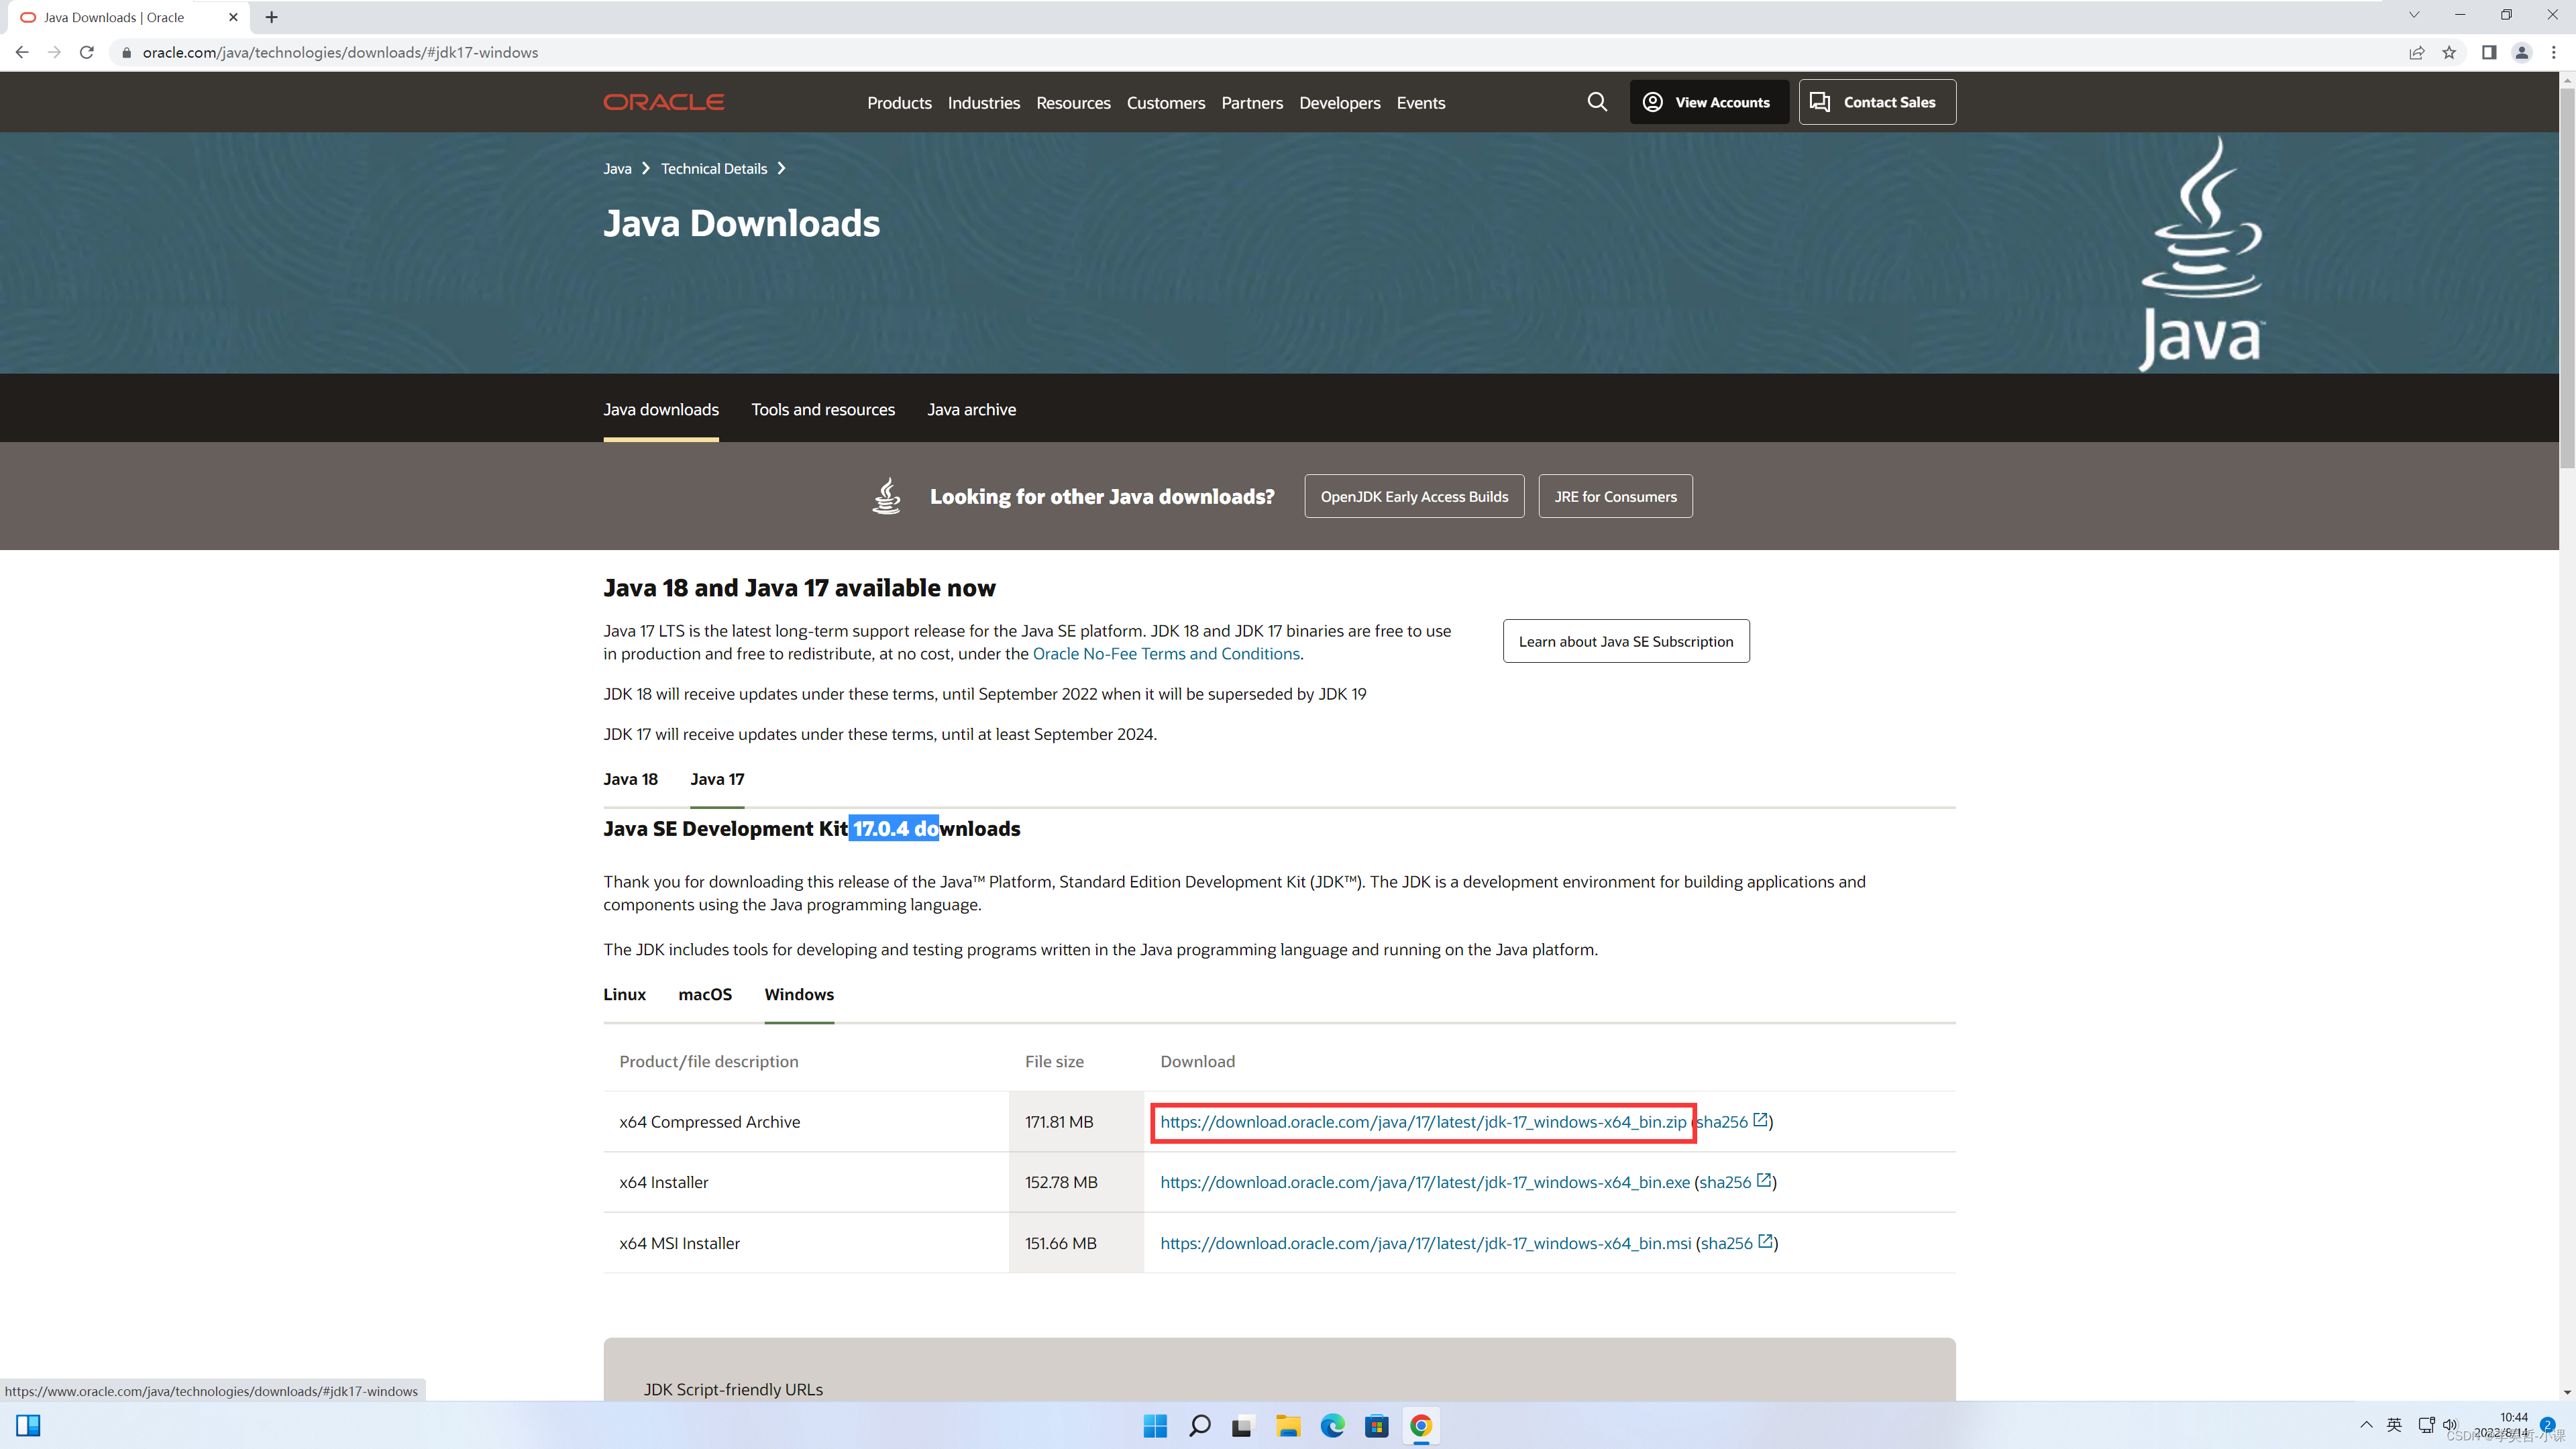Go to Java breadcrumb link

click(x=617, y=168)
